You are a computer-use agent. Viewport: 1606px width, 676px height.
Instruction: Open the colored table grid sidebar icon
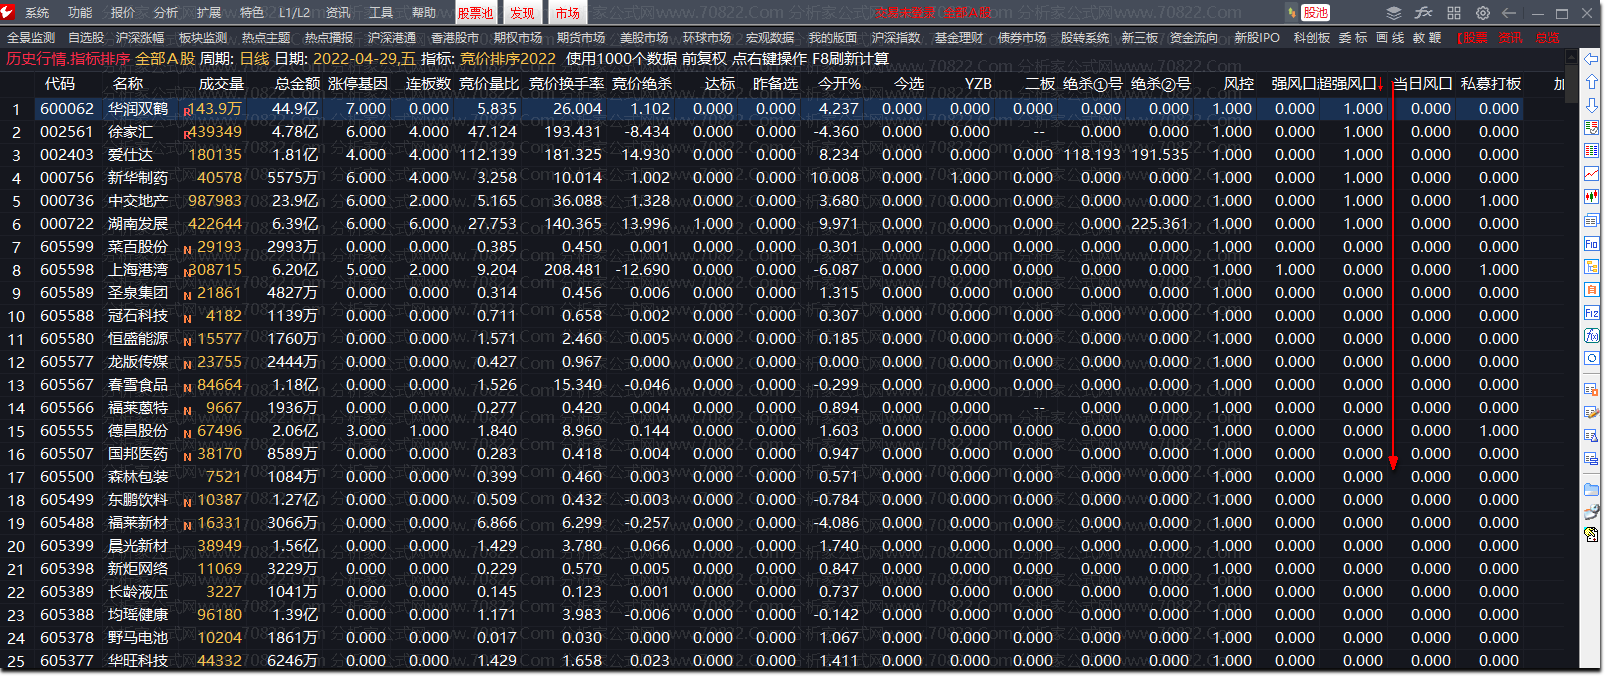point(1591,151)
